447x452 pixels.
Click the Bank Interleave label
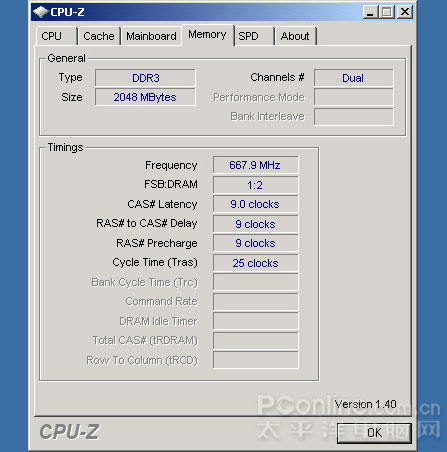pos(267,116)
